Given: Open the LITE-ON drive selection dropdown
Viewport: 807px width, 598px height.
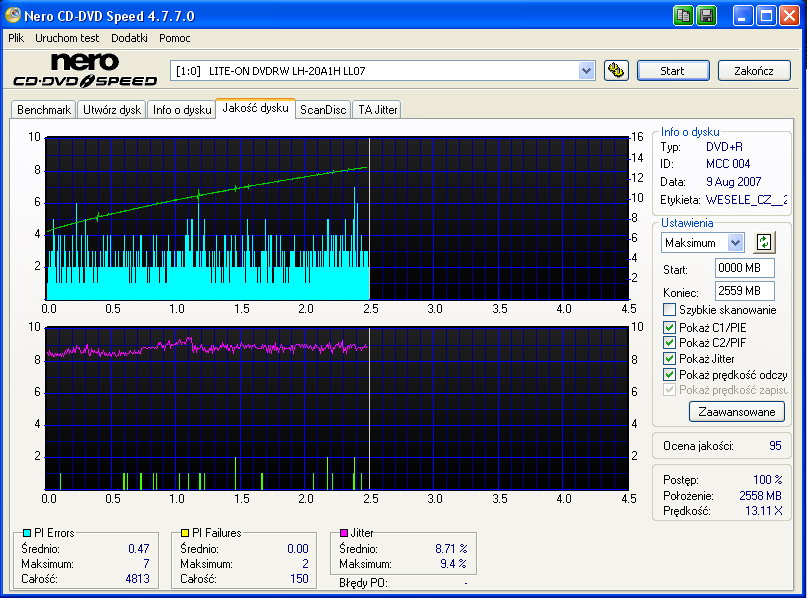Looking at the screenshot, I should (x=586, y=71).
